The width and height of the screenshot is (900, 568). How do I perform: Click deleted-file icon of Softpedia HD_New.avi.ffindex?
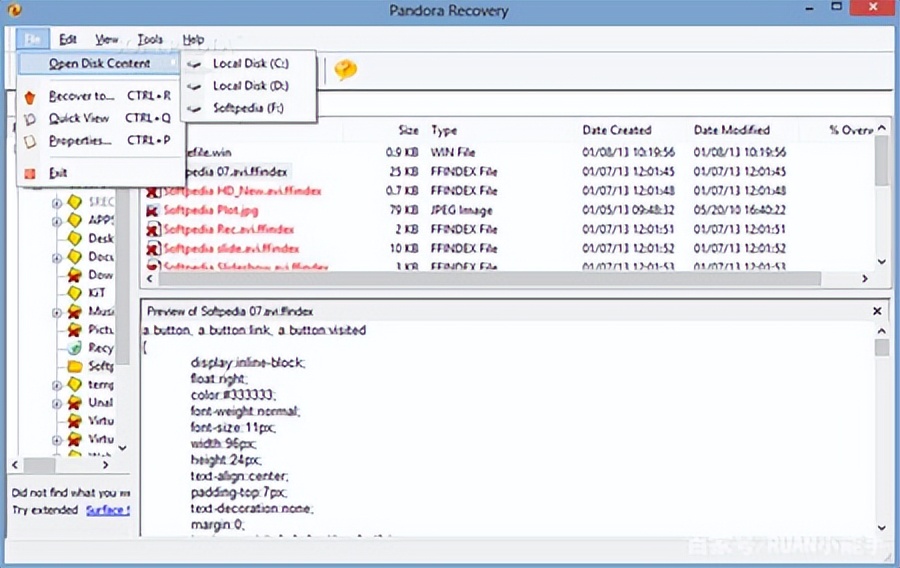tap(153, 191)
